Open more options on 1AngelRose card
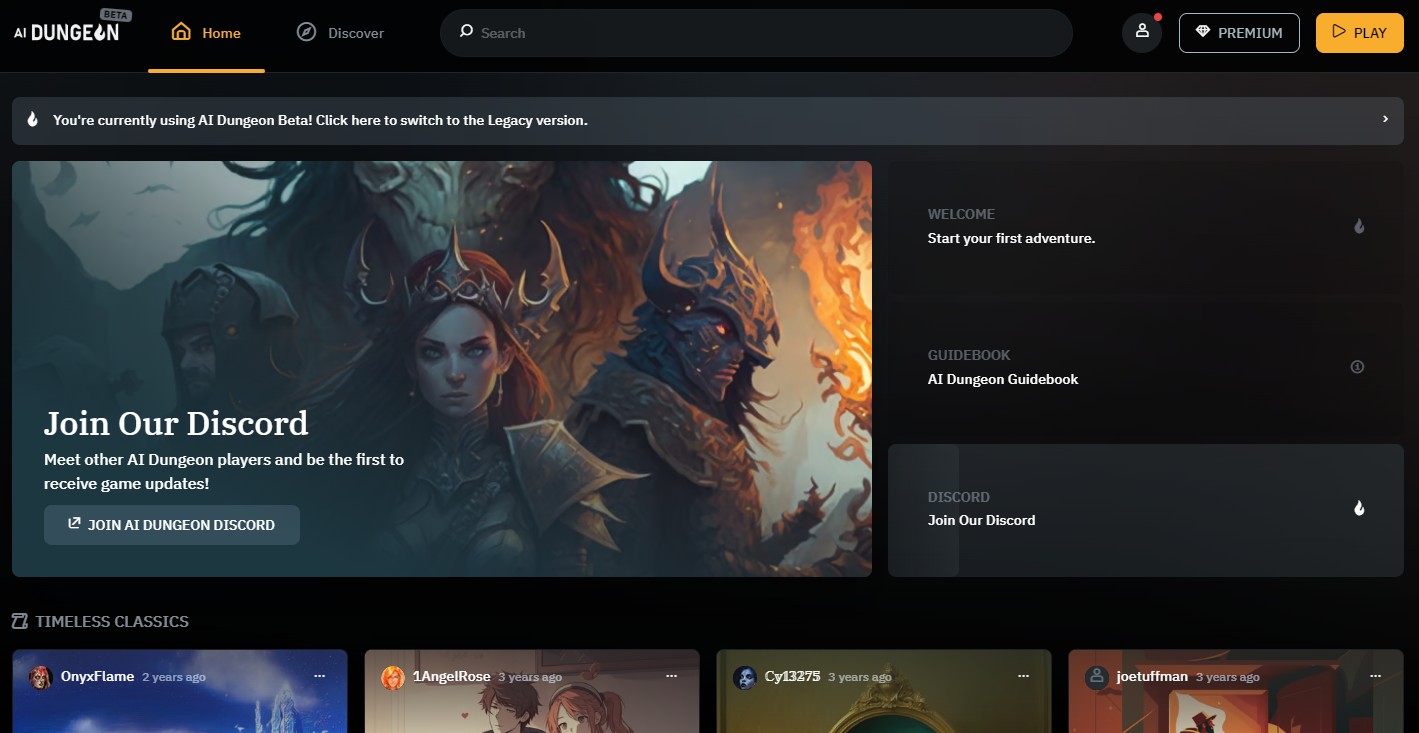Image resolution: width=1419 pixels, height=733 pixels. [x=672, y=676]
